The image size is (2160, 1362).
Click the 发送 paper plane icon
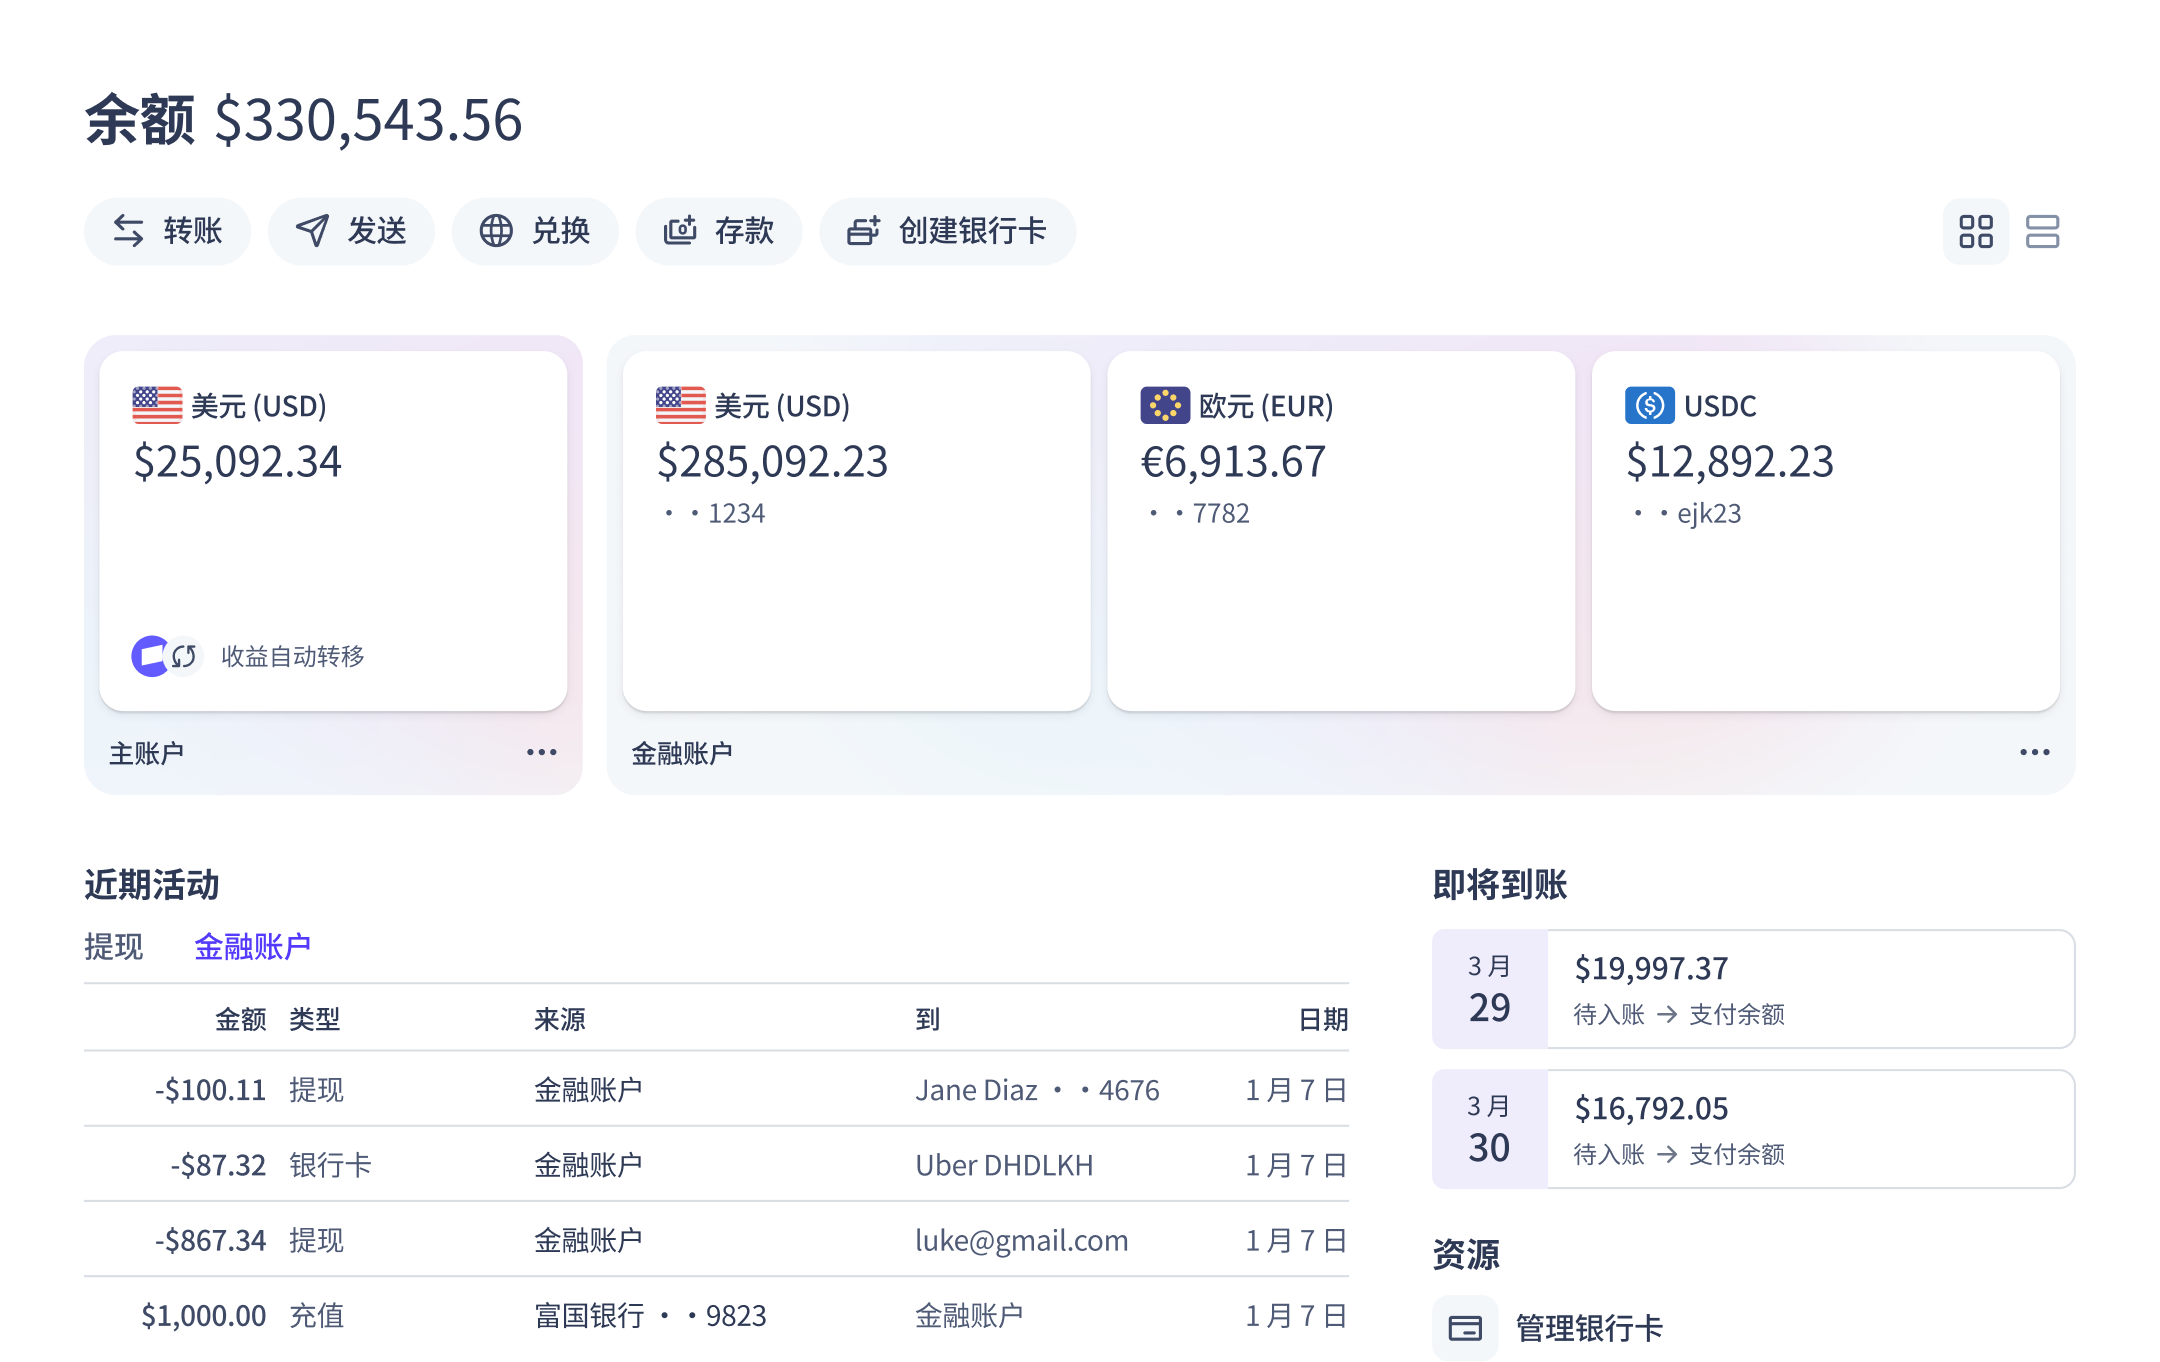click(x=312, y=231)
